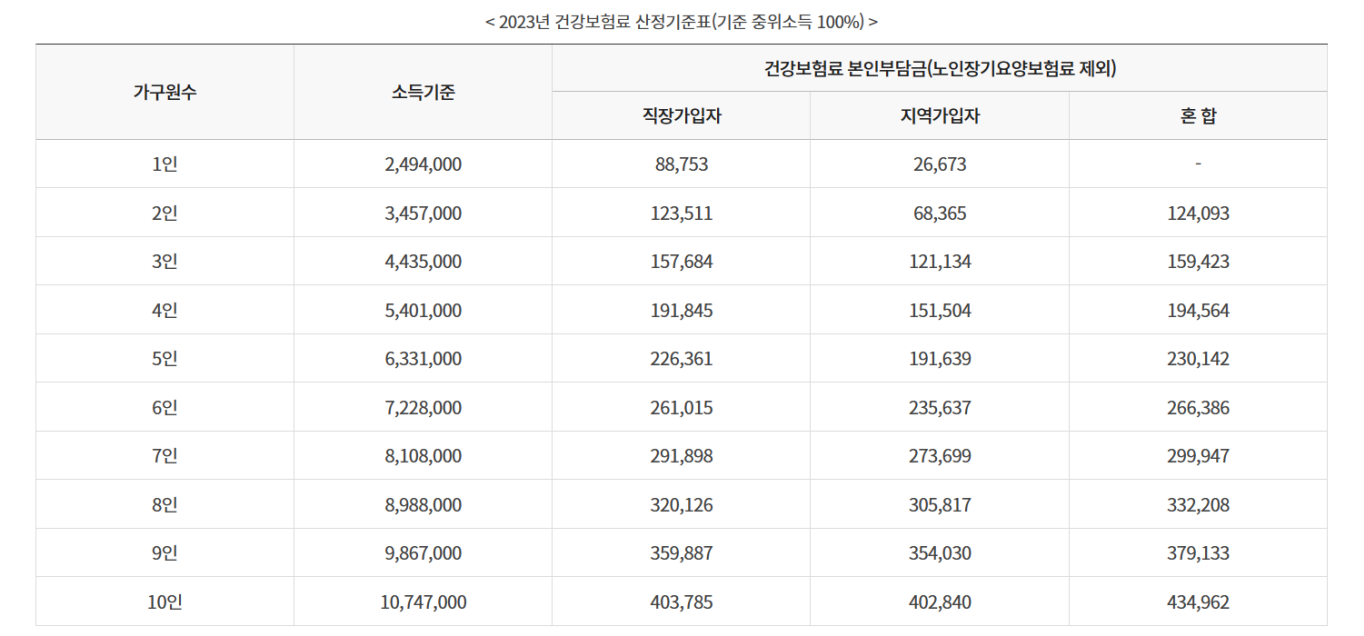Viewport: 1364px width, 636px height.
Task: Click income value 5,401,000
Action: [x=423, y=310]
